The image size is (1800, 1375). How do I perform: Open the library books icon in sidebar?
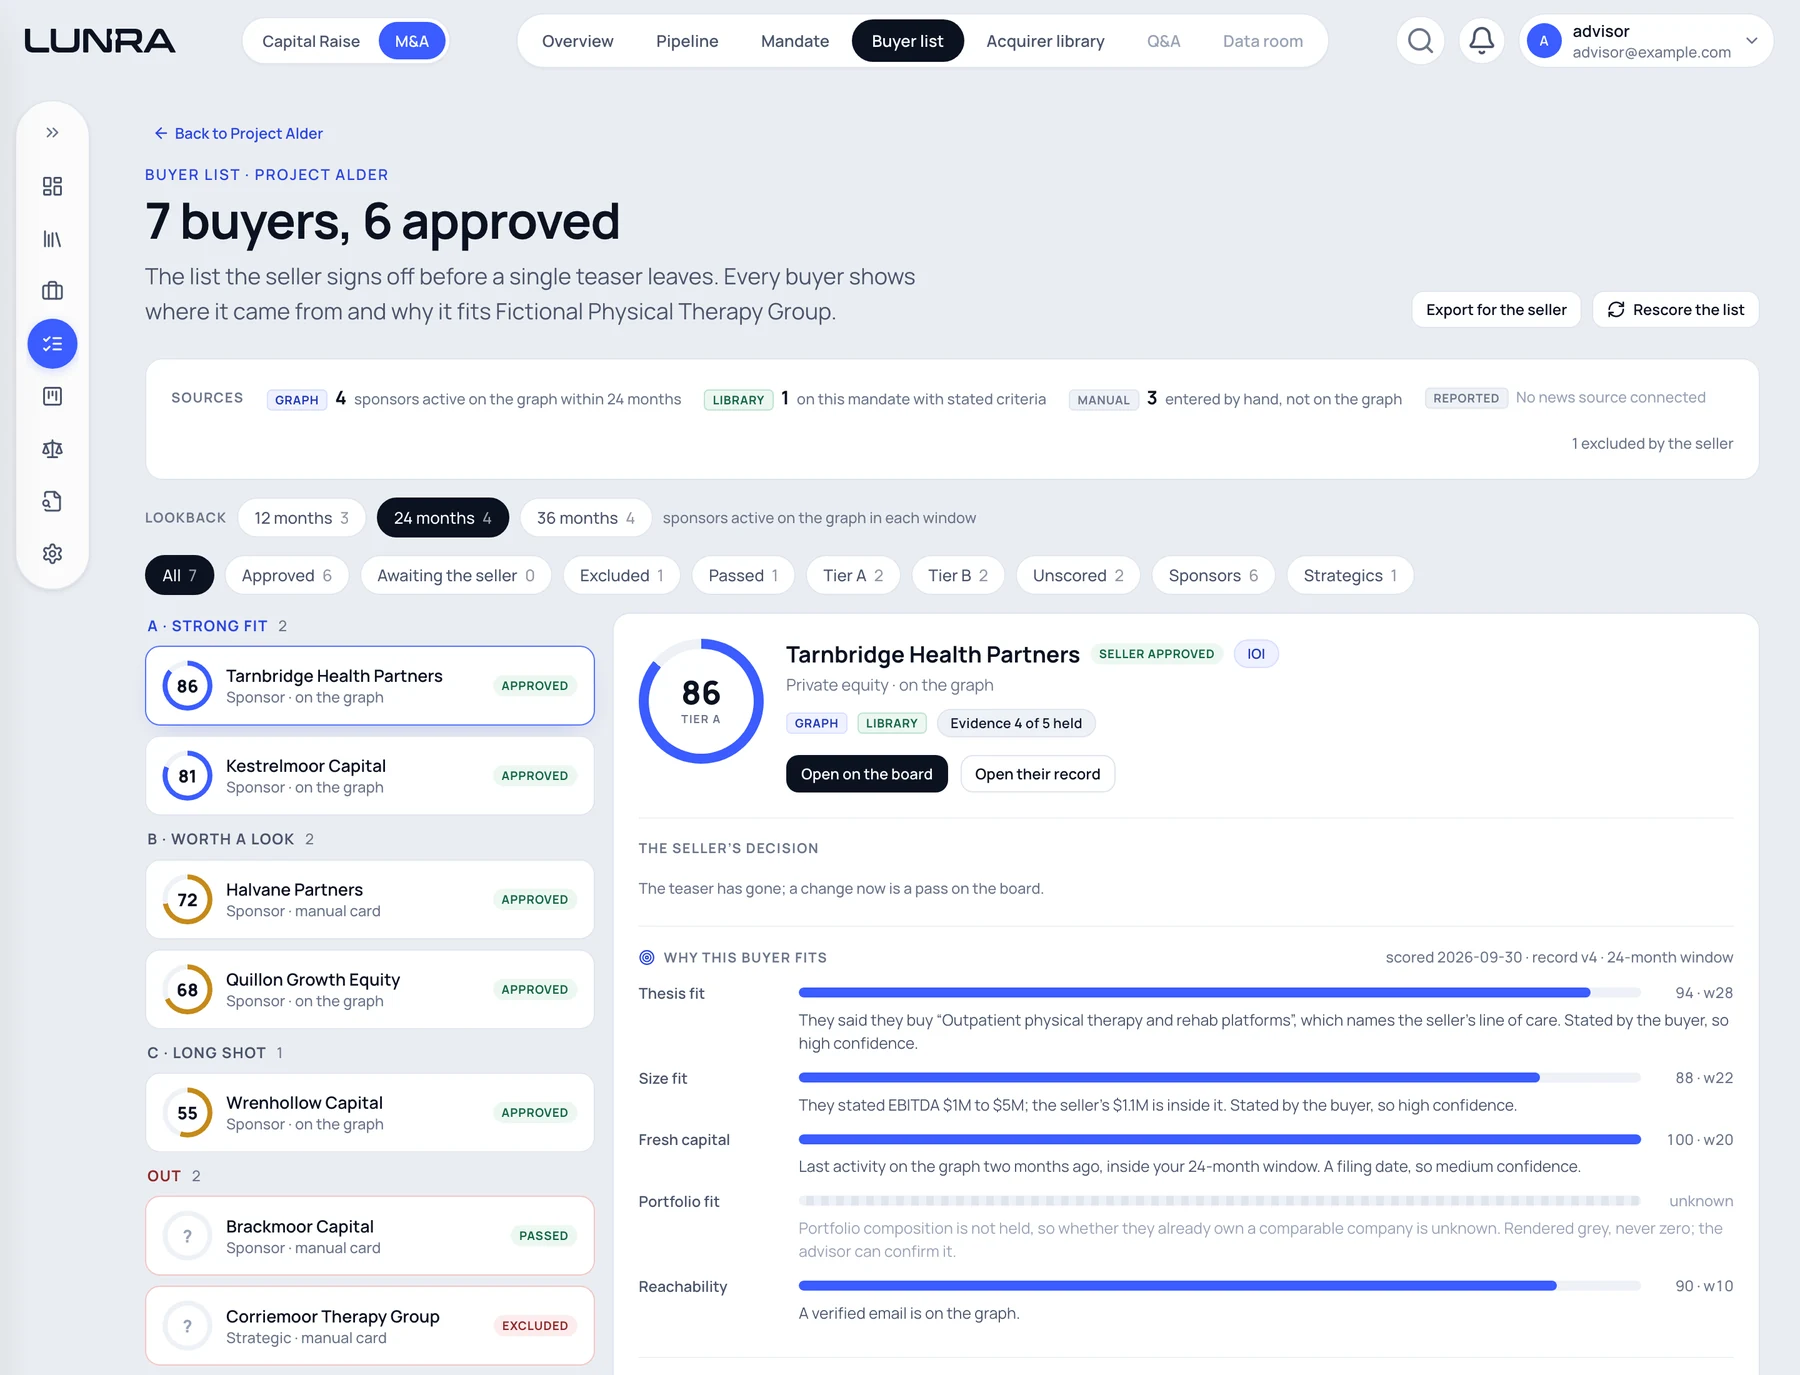click(x=52, y=239)
